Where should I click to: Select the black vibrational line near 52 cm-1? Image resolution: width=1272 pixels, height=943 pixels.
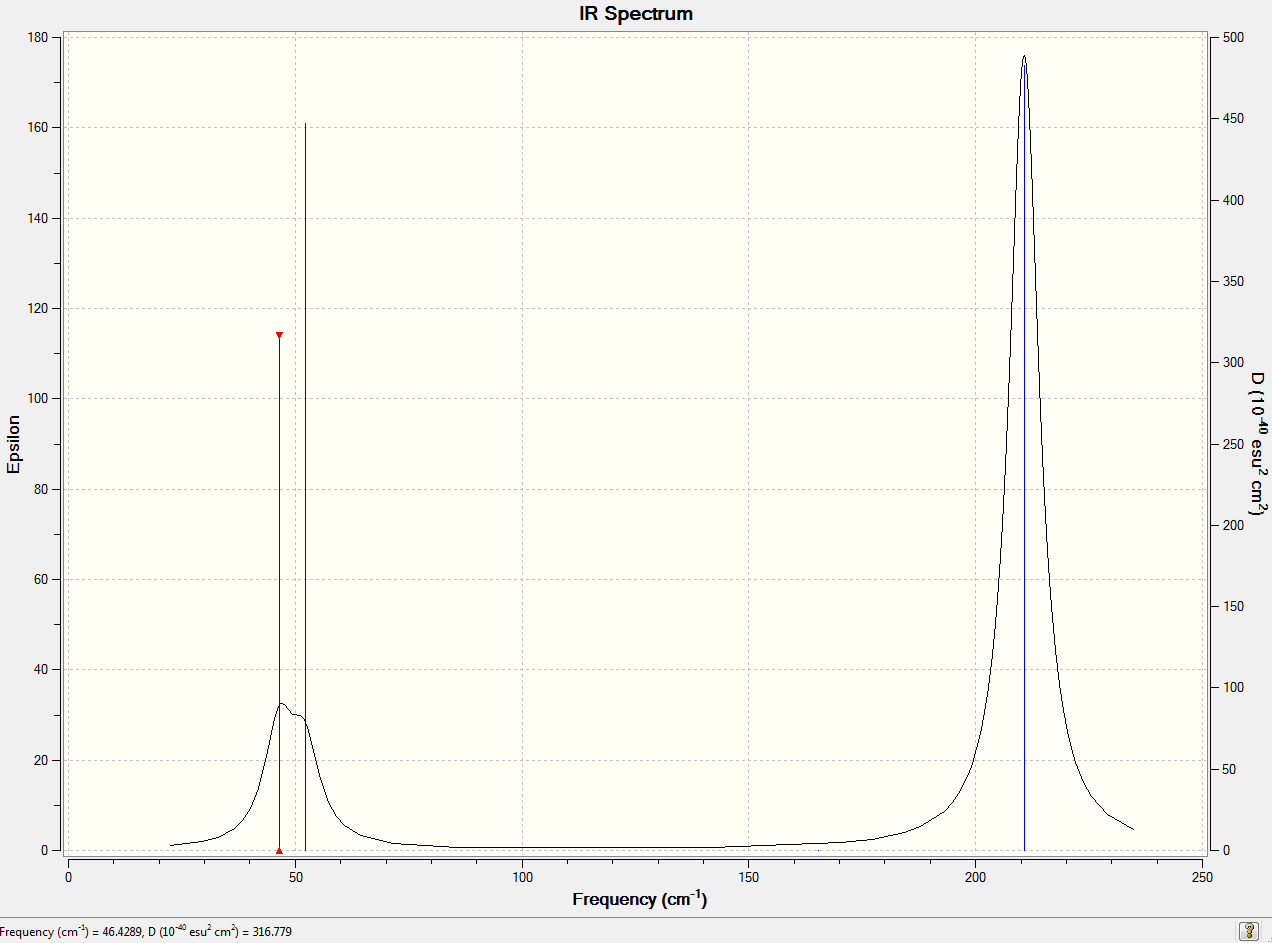pyautogui.click(x=305, y=487)
